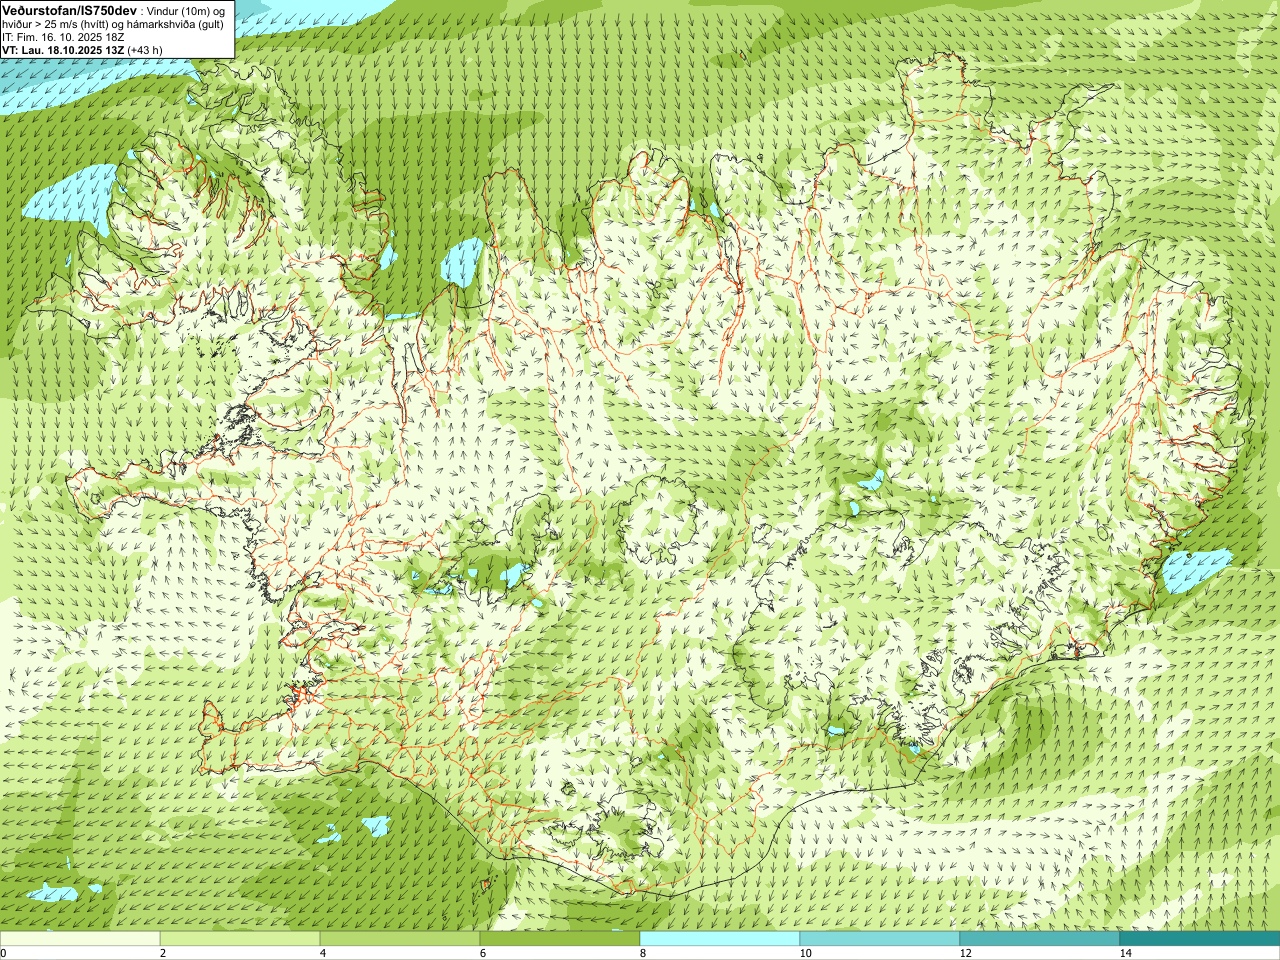This screenshot has width=1280, height=960.
Task: Click the 'IT: Fim. 16. 10. 2025 18Z' line
Action: click(63, 36)
